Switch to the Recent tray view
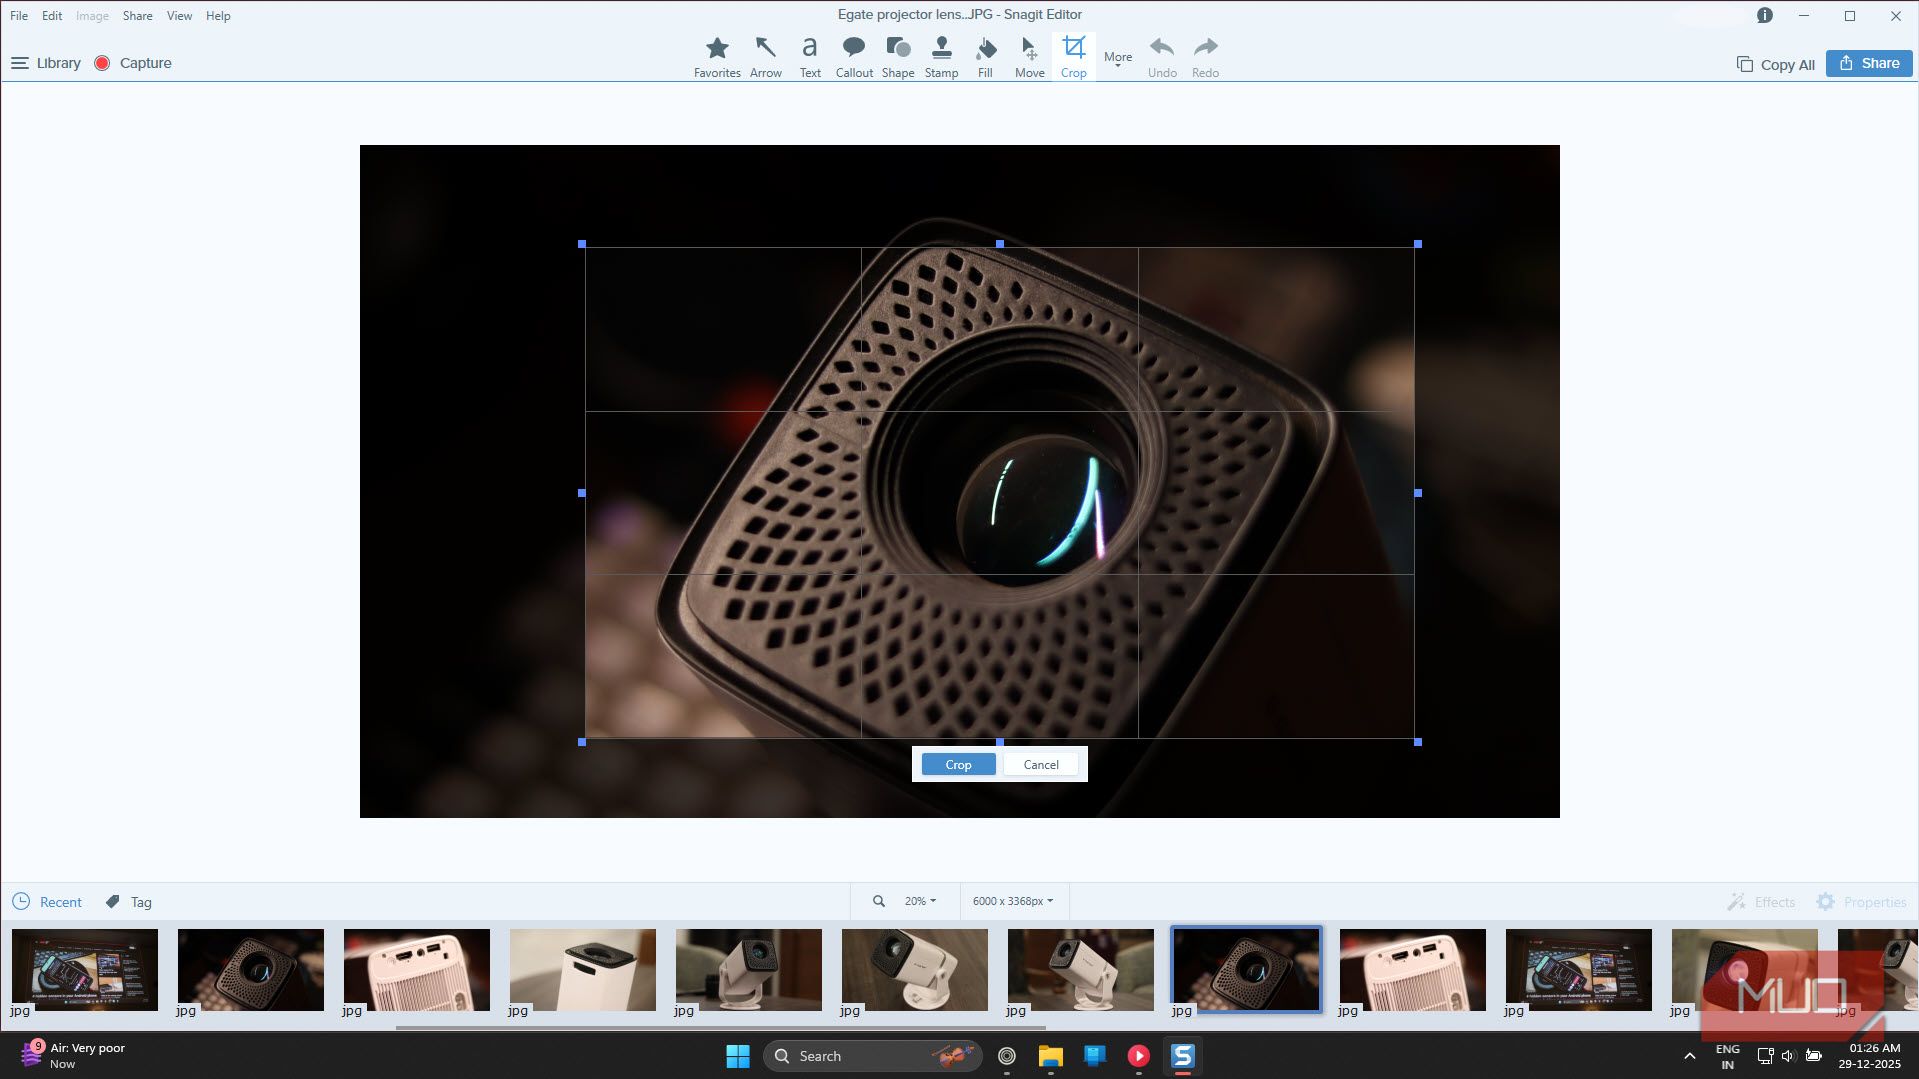Screen dimensions: 1919x1079 pos(47,902)
